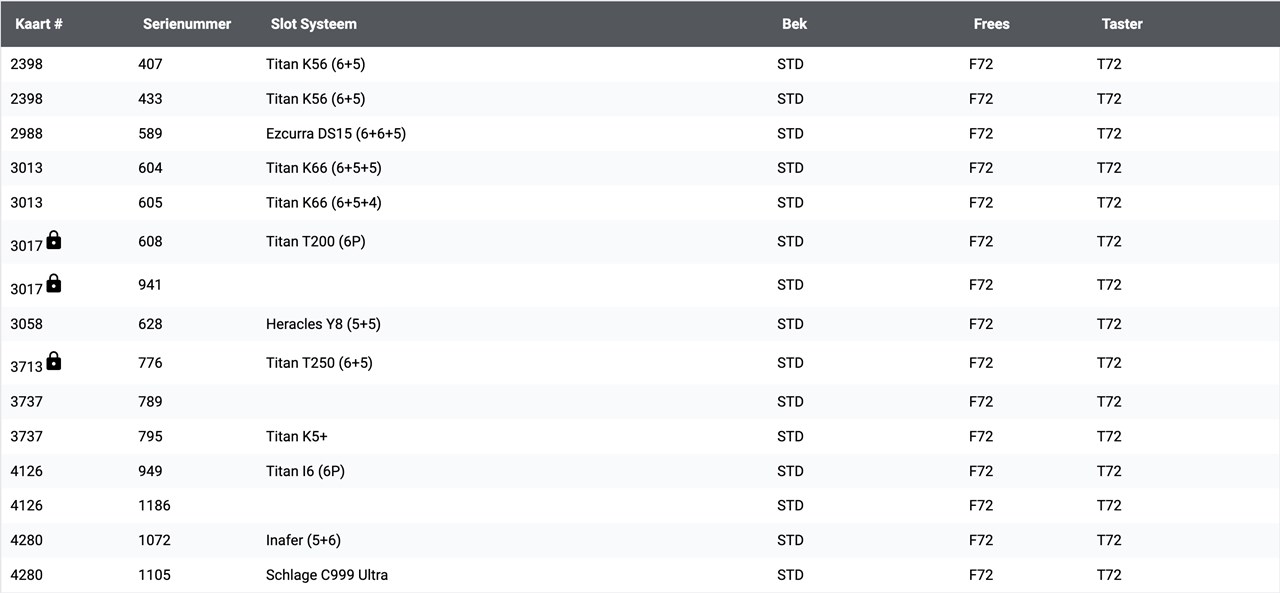Sort by the Kaart # column header
1280x593 pixels.
coord(39,24)
